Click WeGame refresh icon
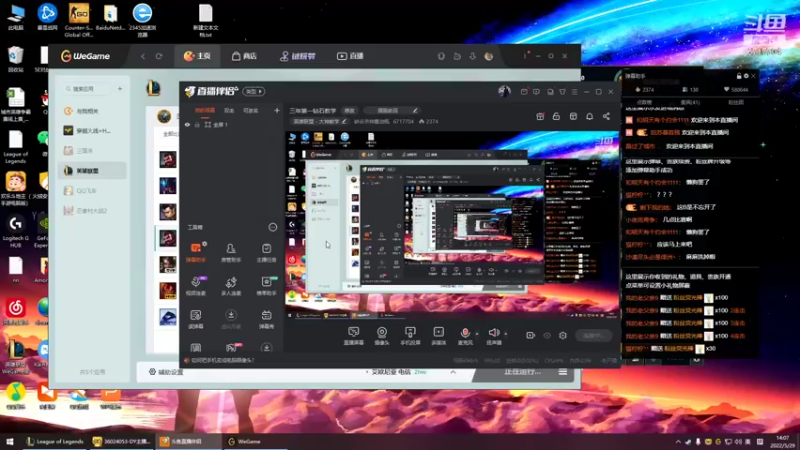Screen dimensions: 800x450 pyautogui.click(x=159, y=56)
